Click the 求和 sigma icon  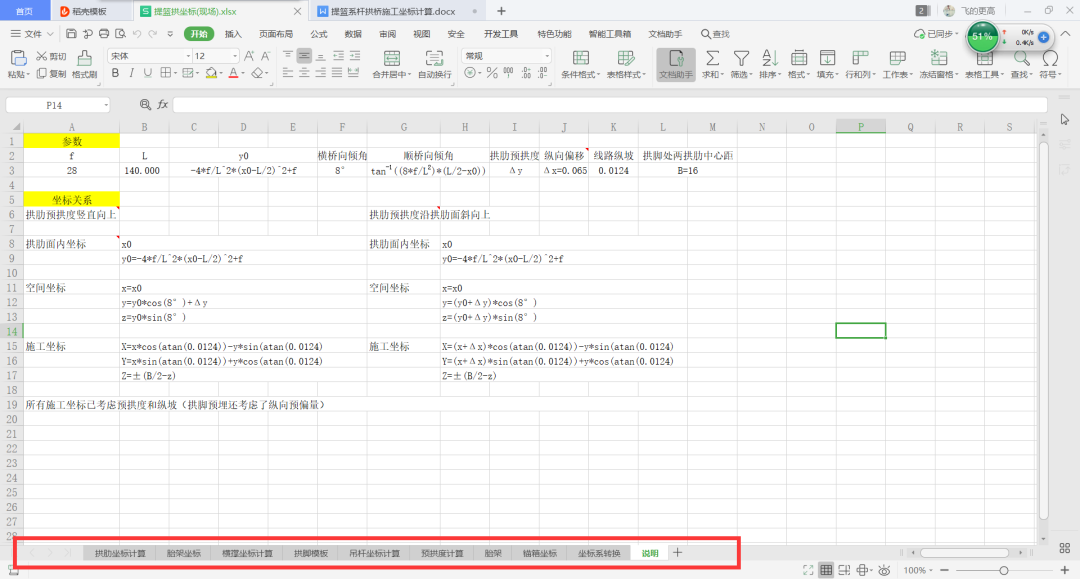pos(712,59)
